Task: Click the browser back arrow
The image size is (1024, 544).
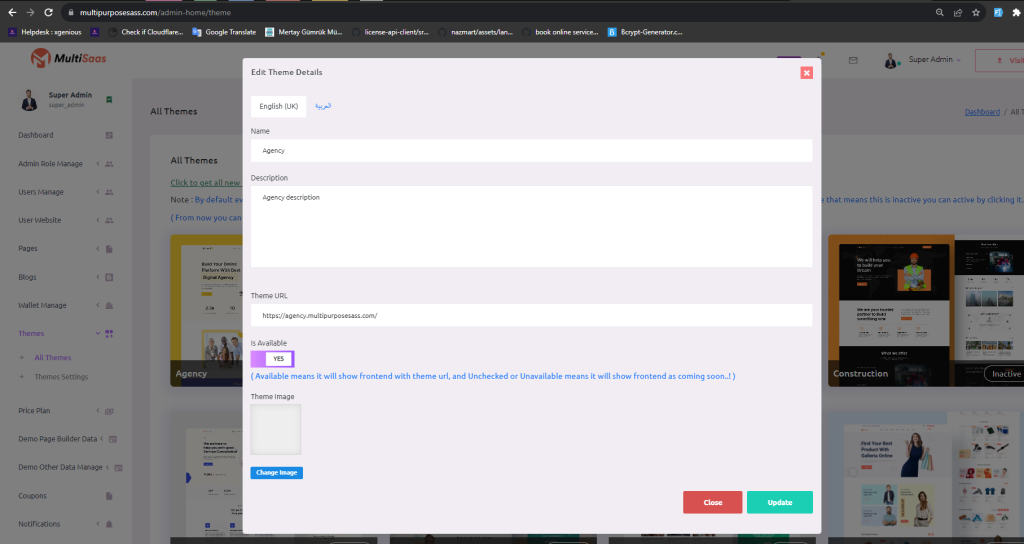Action: [12, 12]
